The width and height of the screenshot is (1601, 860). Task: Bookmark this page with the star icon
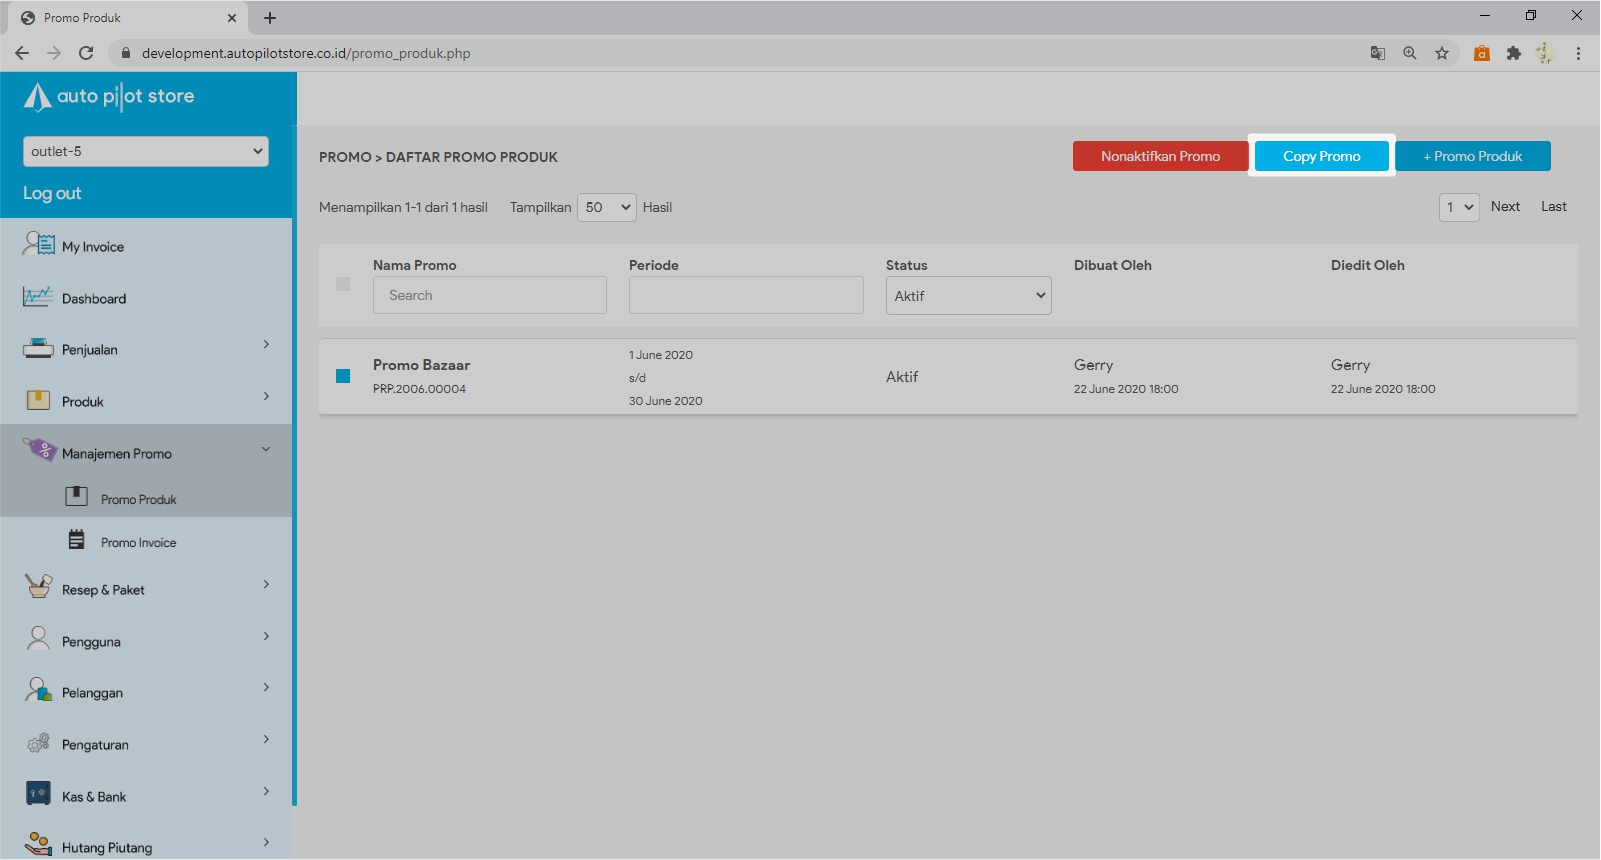click(1441, 53)
